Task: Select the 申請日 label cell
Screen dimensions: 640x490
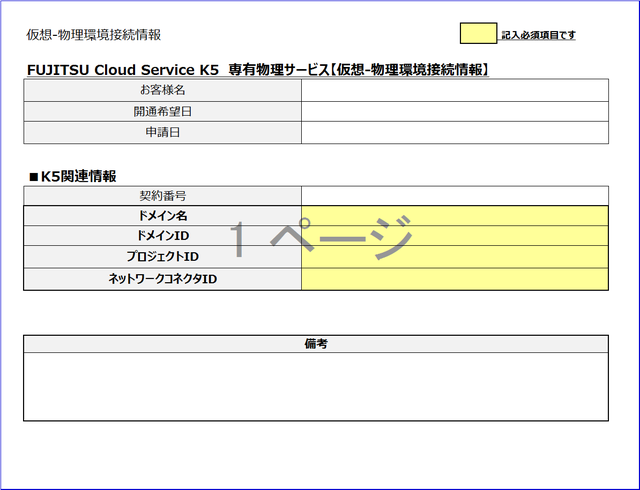Action: (x=162, y=133)
